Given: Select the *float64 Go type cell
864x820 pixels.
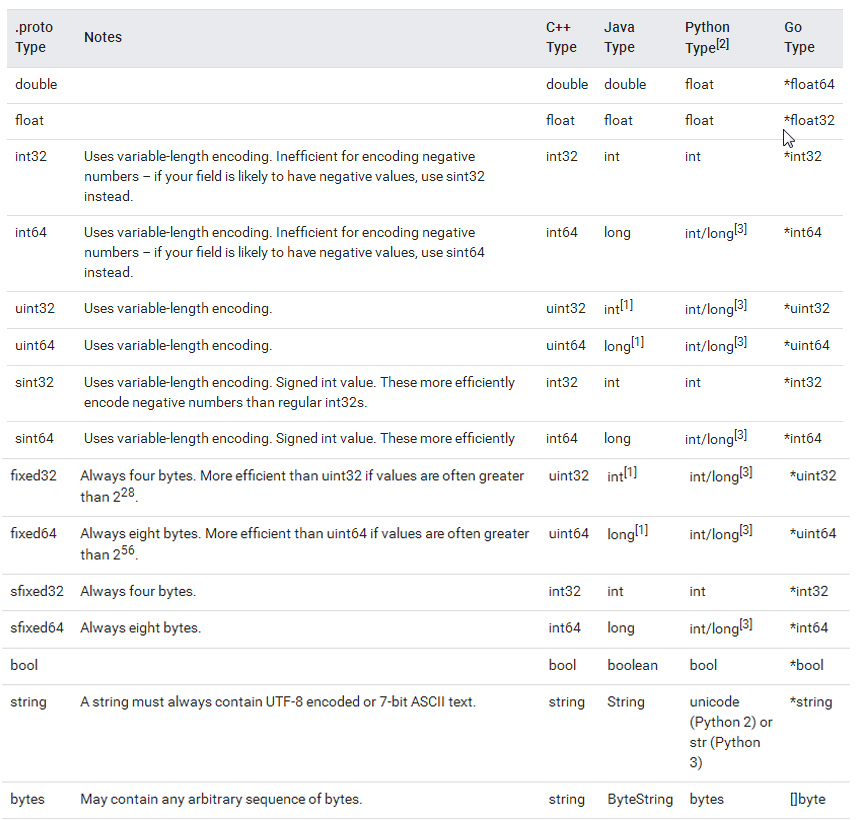Looking at the screenshot, I should pyautogui.click(x=809, y=84).
